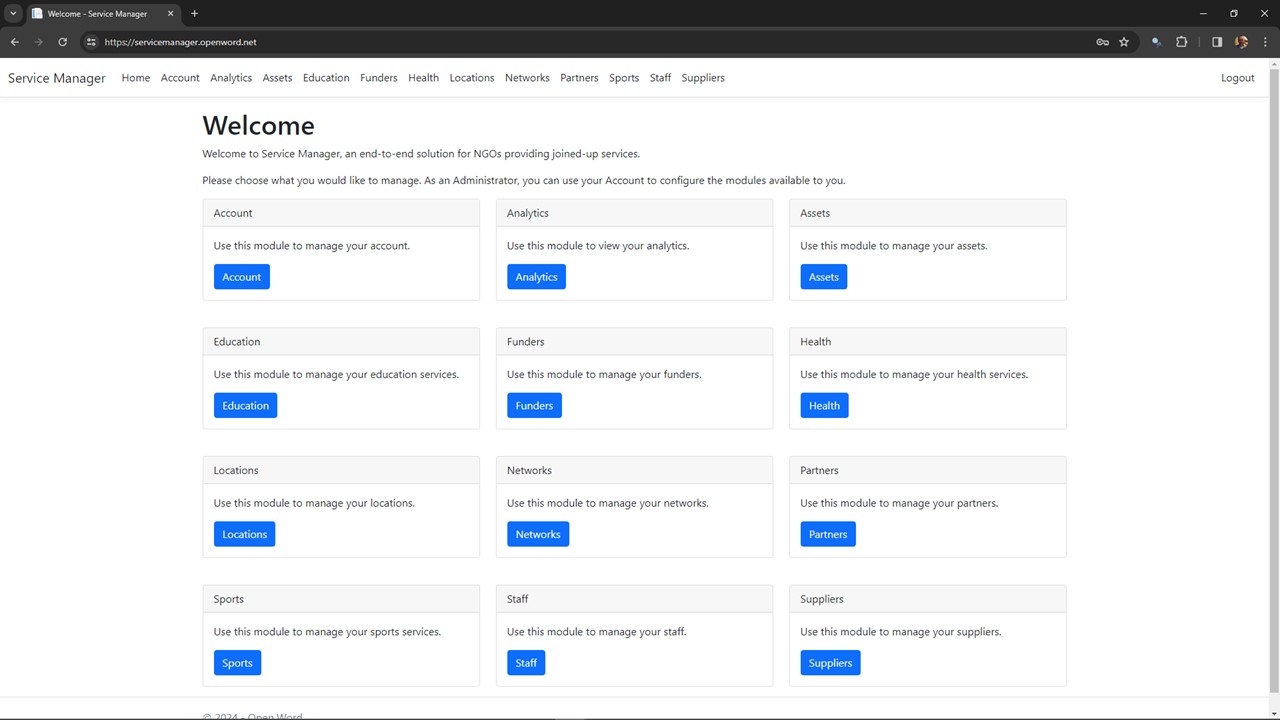Screen dimensions: 1280x720
Task: Click the blue Locations button
Action: [x=245, y=535]
